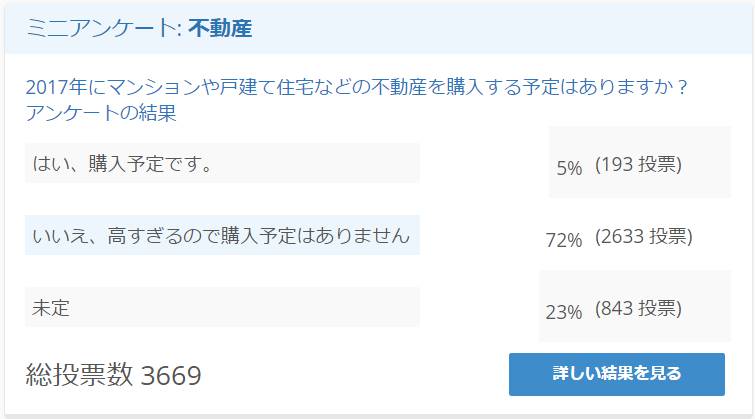This screenshot has height=419, width=755.
Task: Click the number 3669 in total votes
Action: click(171, 376)
